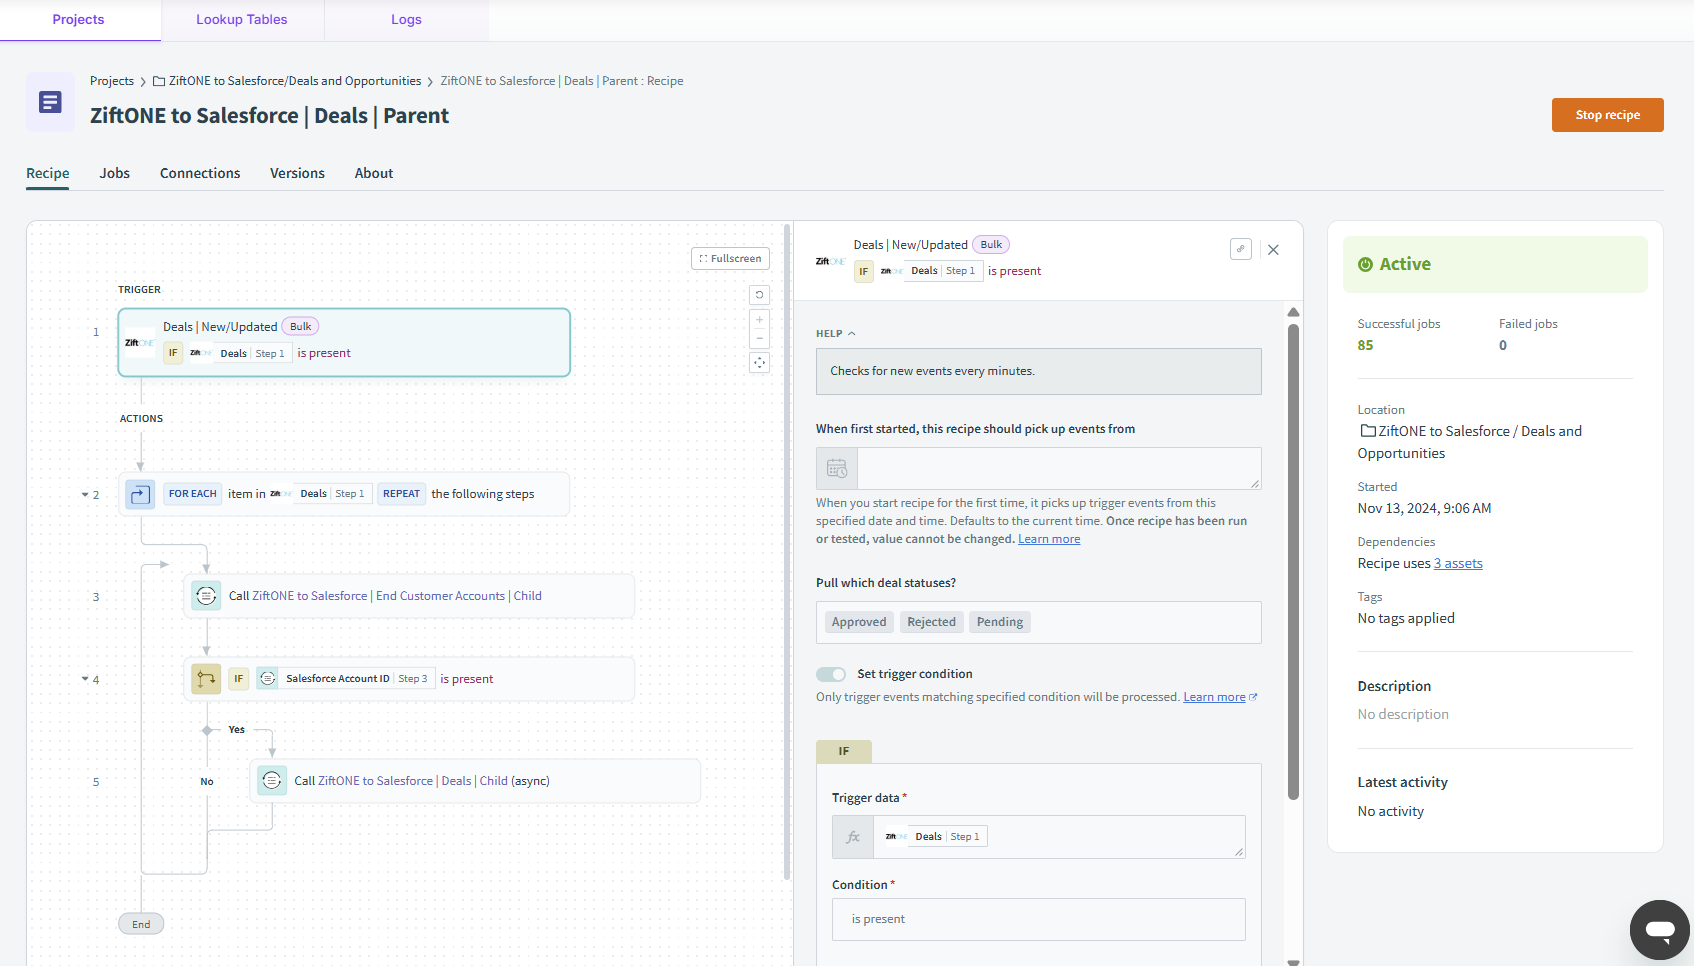Close the trigger details panel

1273,250
